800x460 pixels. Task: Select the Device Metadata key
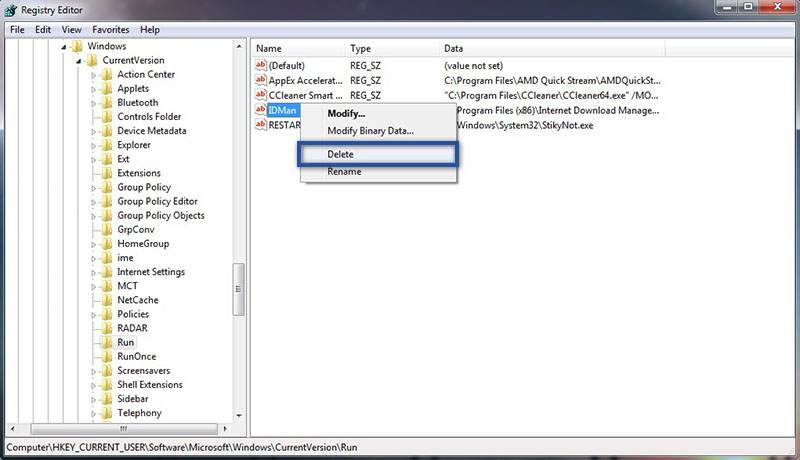coord(152,131)
